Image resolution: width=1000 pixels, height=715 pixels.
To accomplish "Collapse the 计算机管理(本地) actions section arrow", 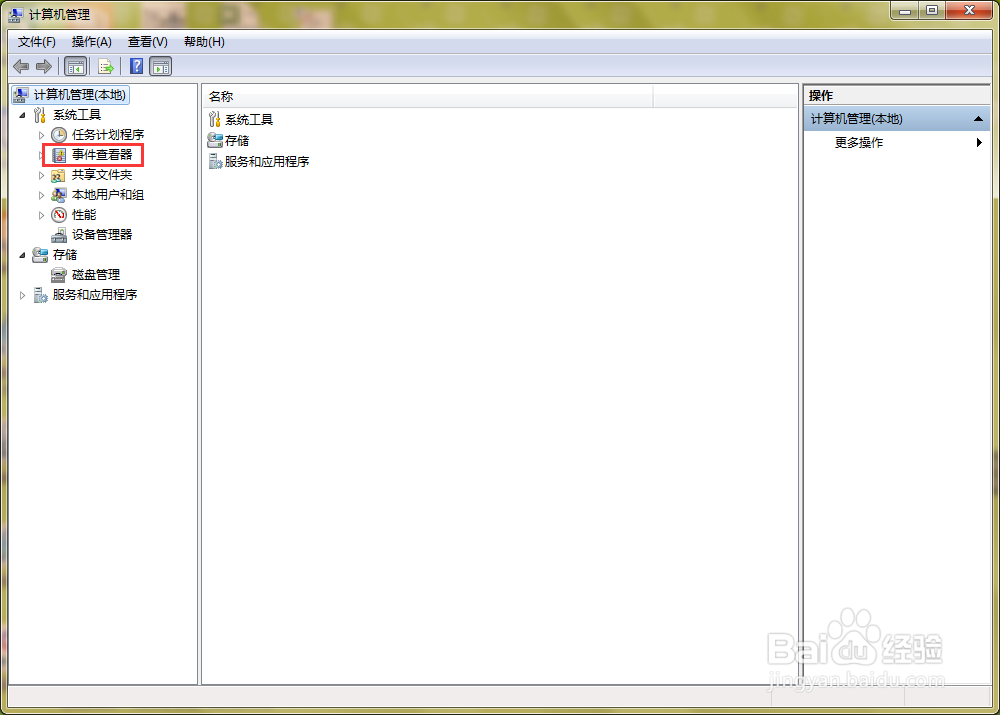I will point(978,119).
